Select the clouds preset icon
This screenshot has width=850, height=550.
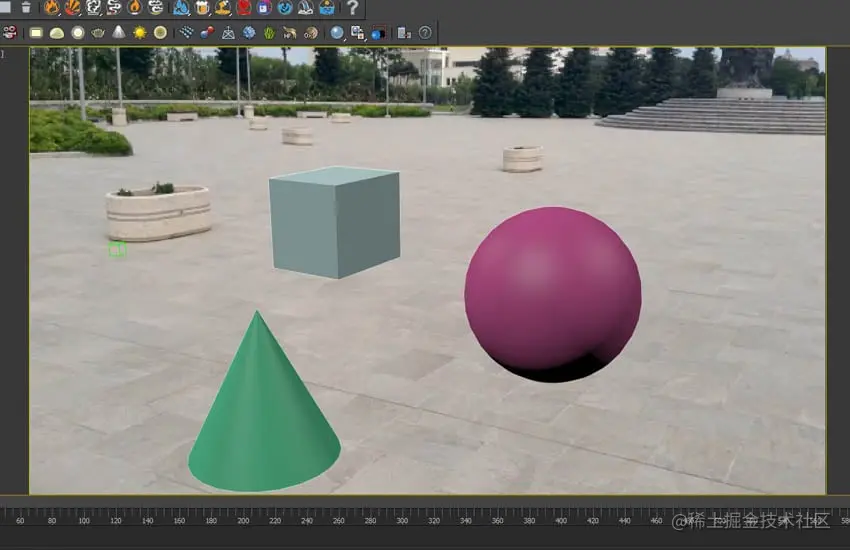click(x=156, y=7)
